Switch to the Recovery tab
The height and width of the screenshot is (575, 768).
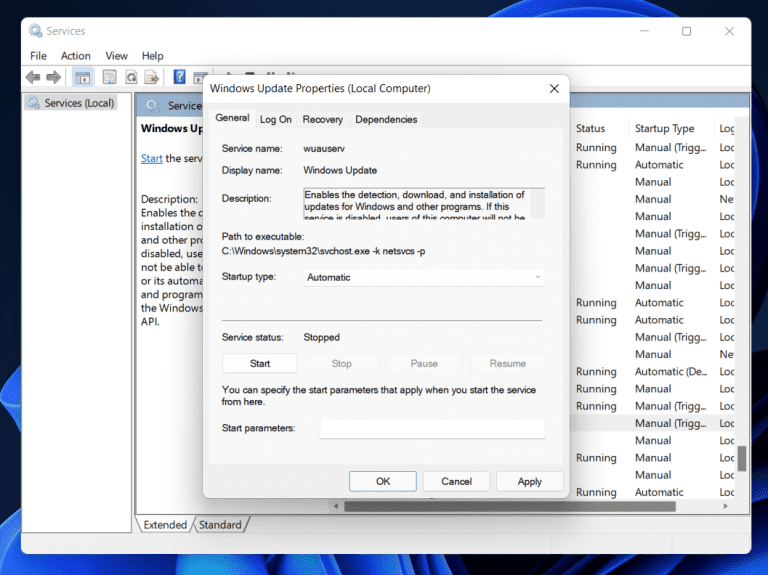[x=322, y=120]
